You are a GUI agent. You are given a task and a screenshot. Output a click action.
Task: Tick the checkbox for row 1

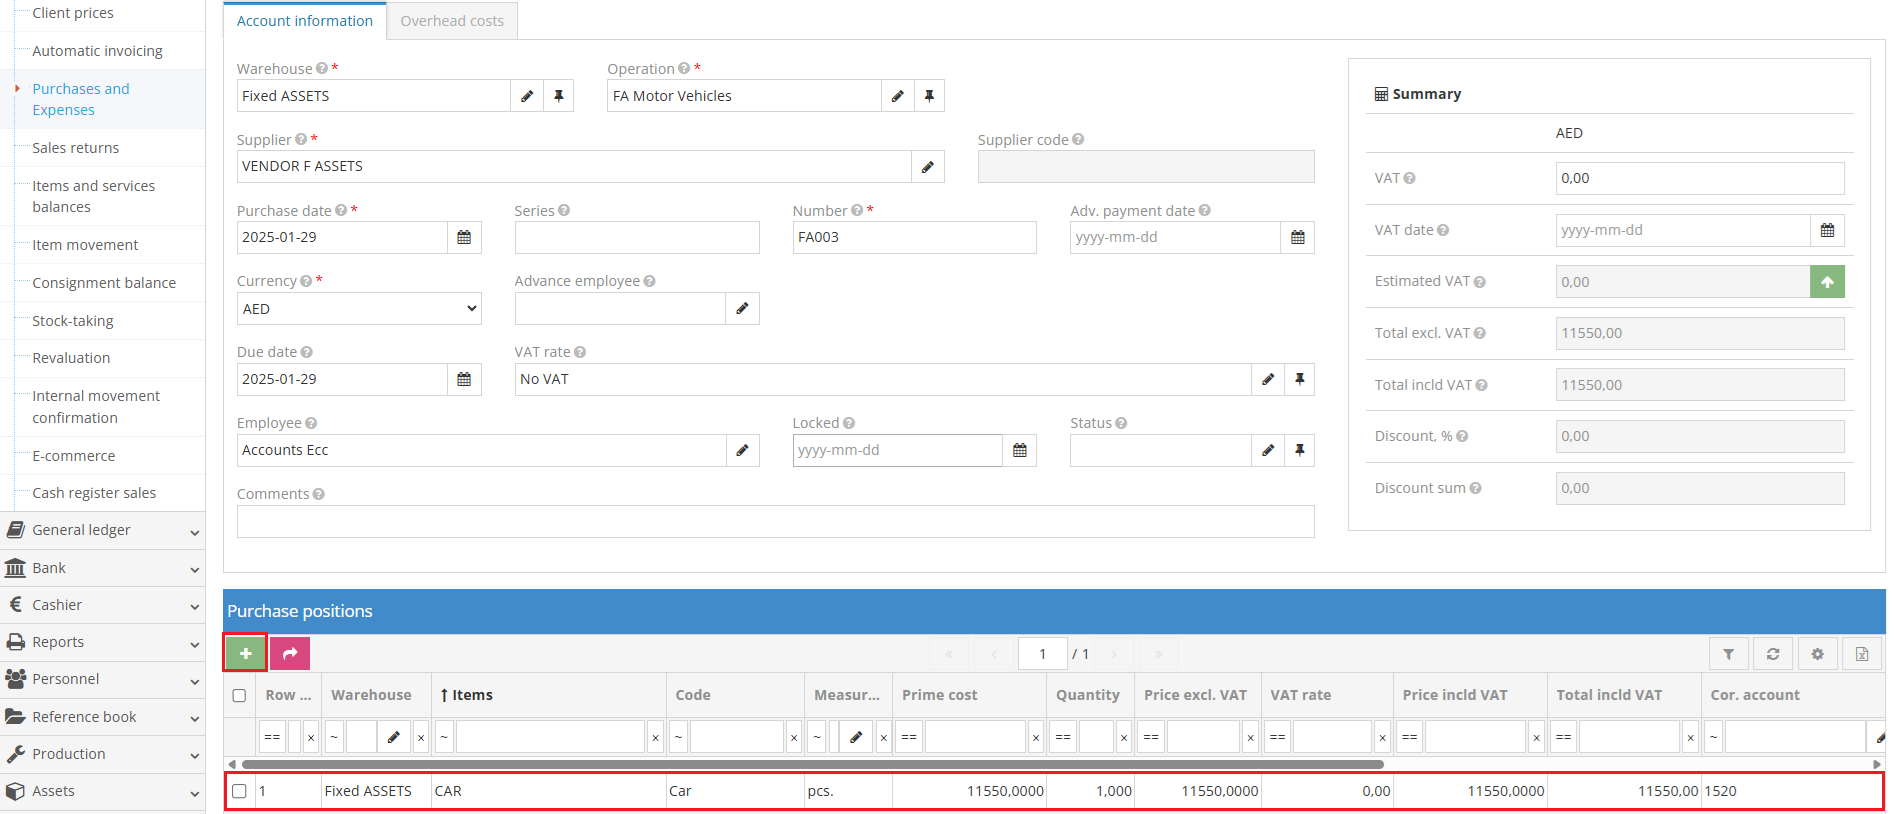[239, 791]
